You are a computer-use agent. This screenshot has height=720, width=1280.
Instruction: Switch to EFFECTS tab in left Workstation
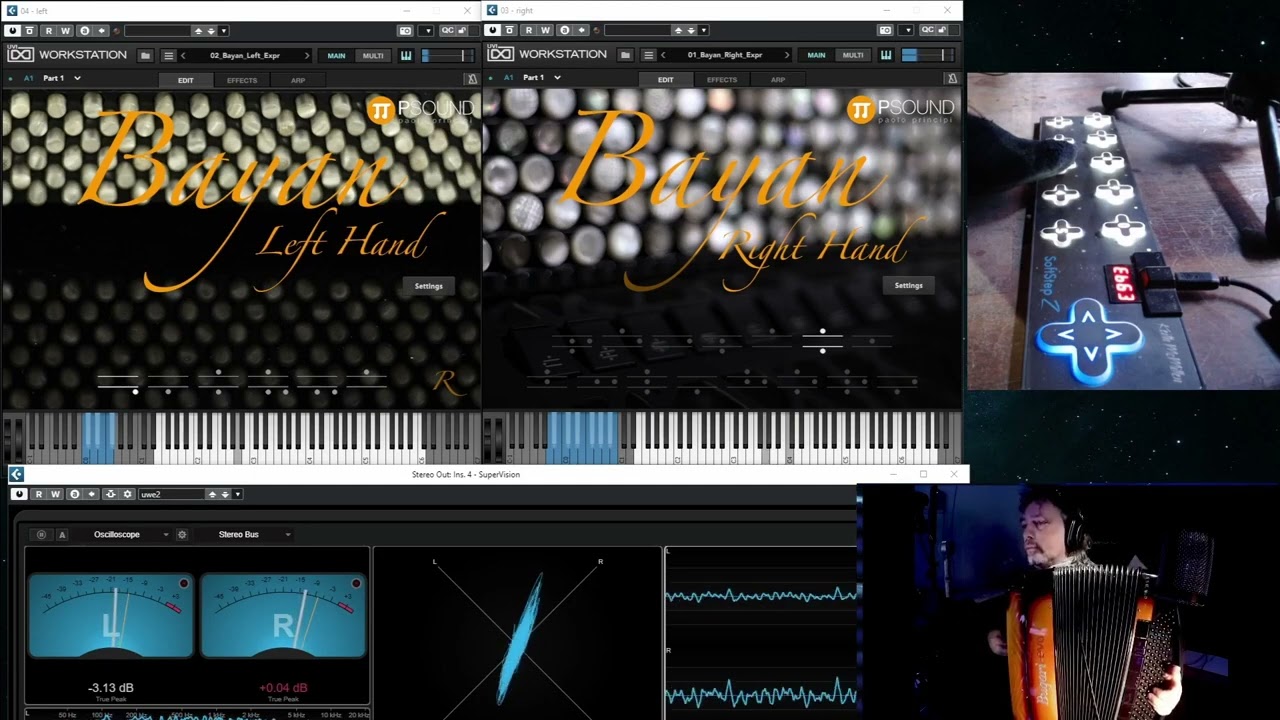pyautogui.click(x=242, y=80)
